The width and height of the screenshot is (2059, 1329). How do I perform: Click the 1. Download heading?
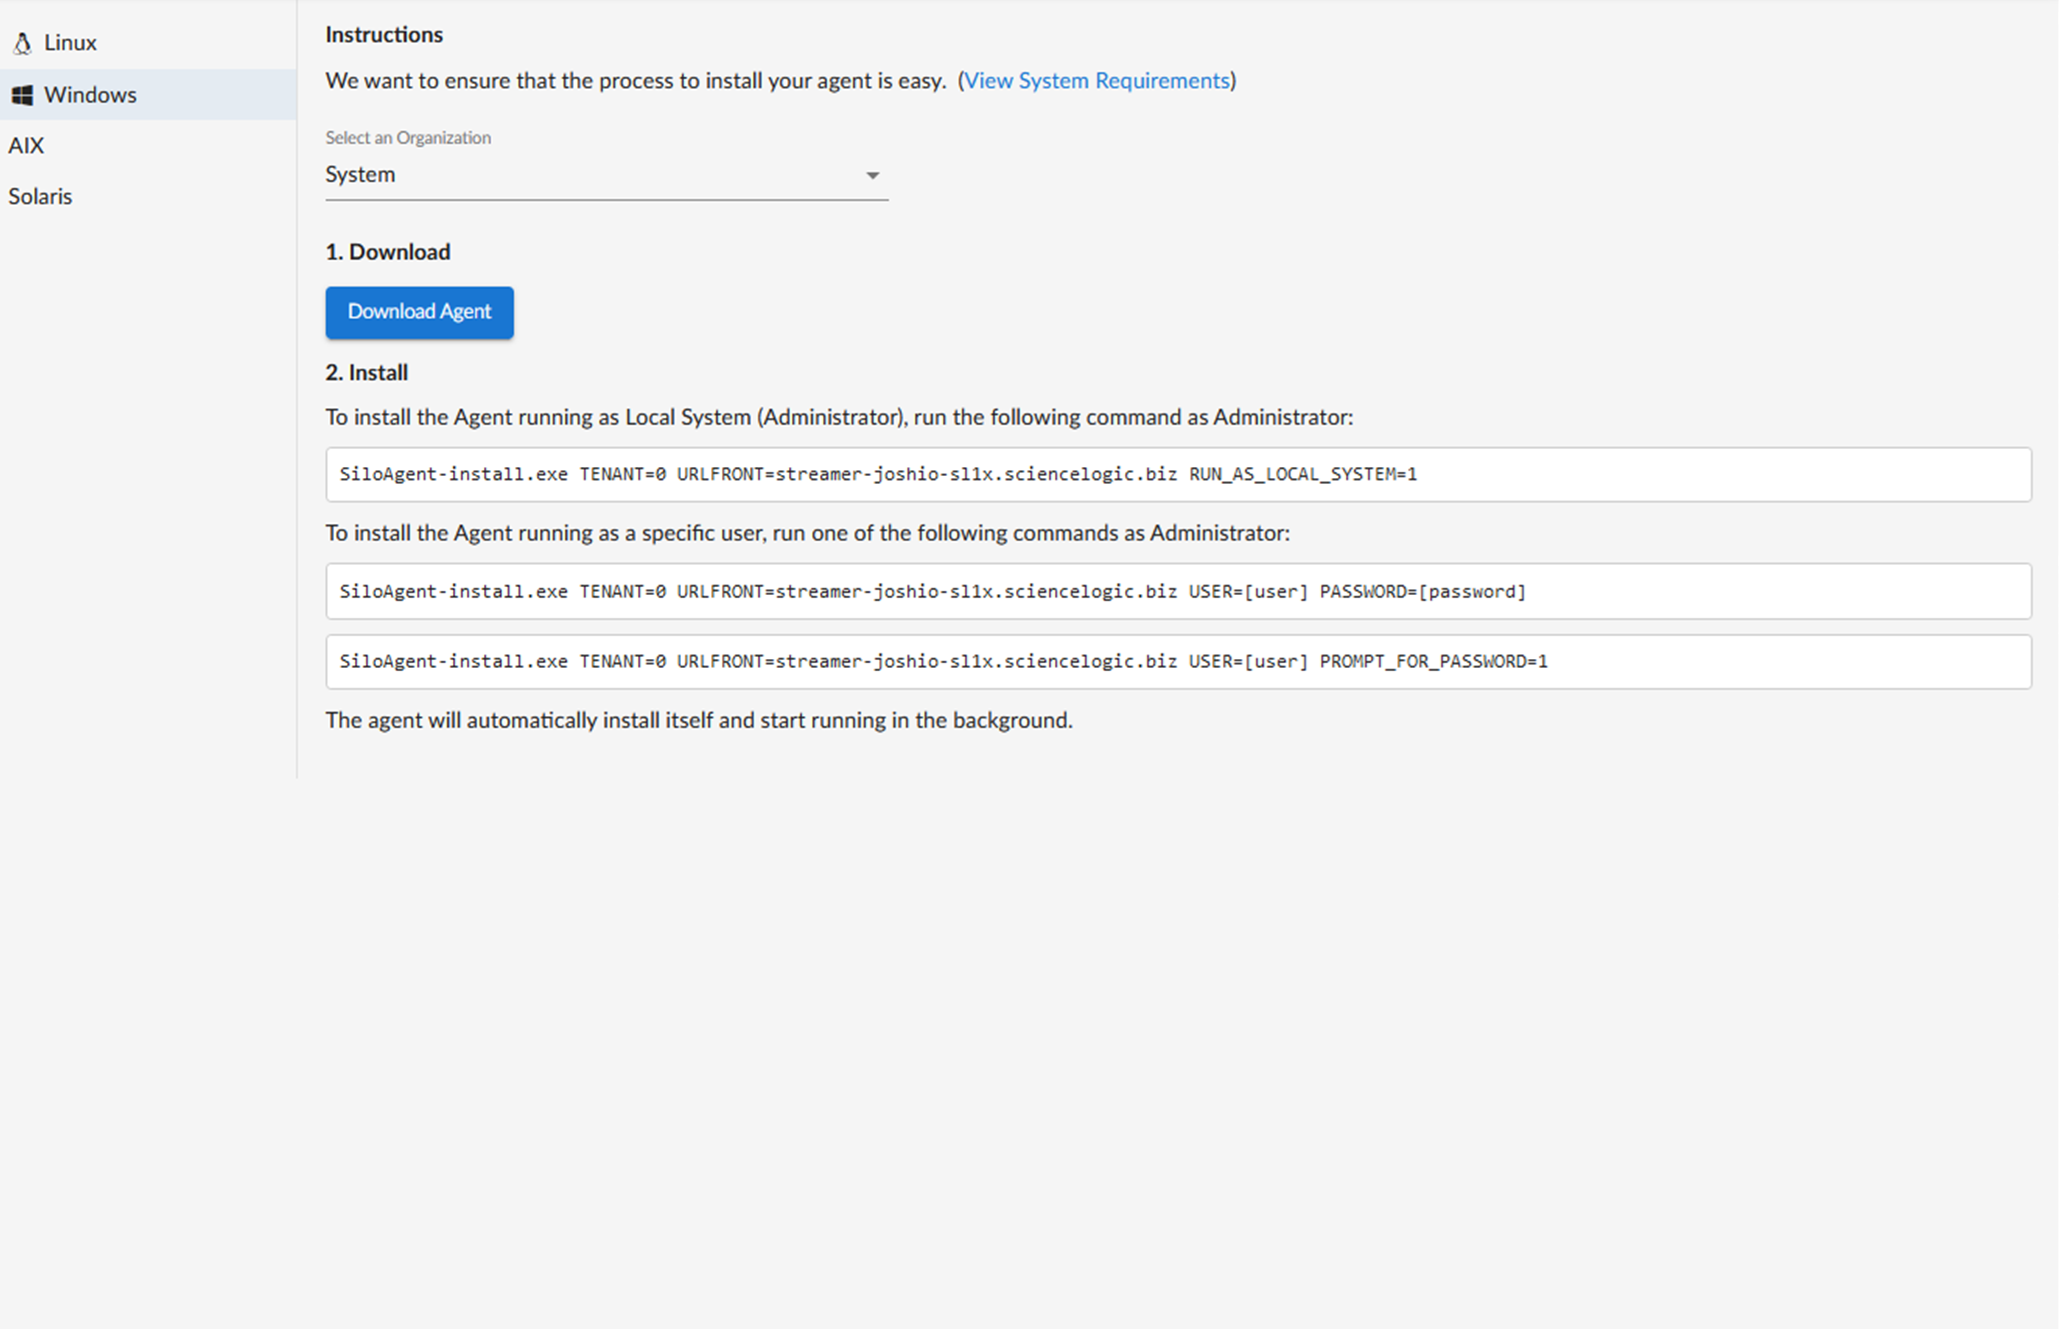(388, 252)
